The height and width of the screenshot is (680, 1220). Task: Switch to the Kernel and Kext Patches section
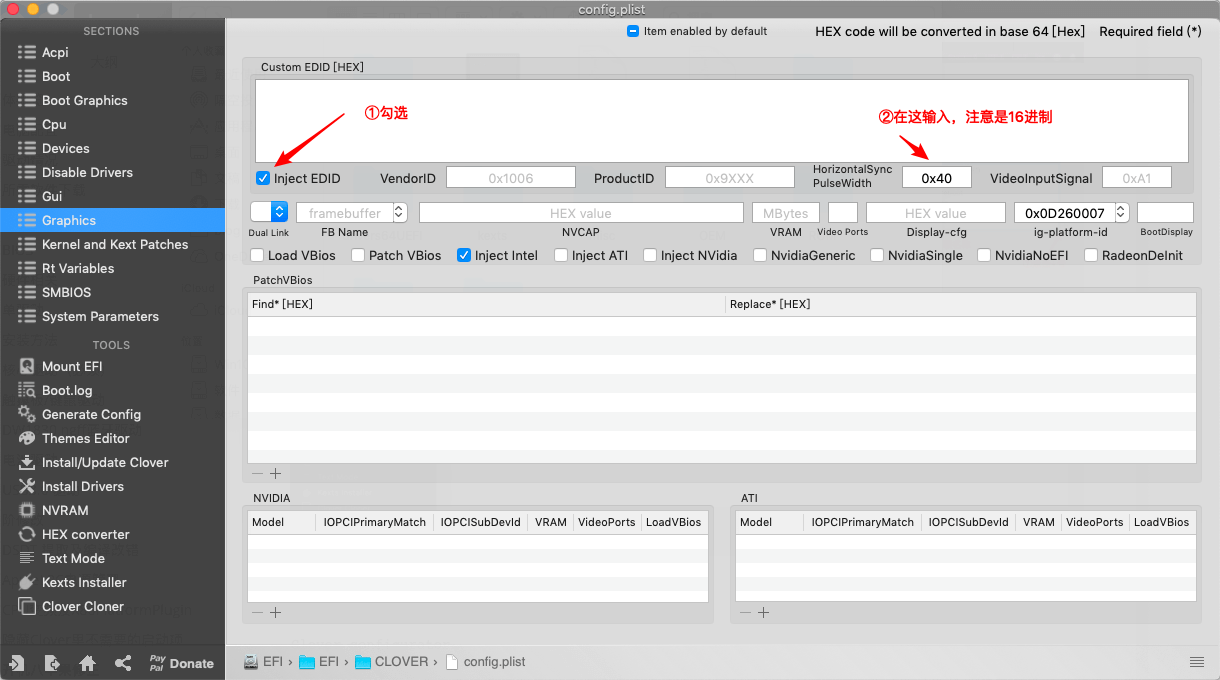coord(114,244)
